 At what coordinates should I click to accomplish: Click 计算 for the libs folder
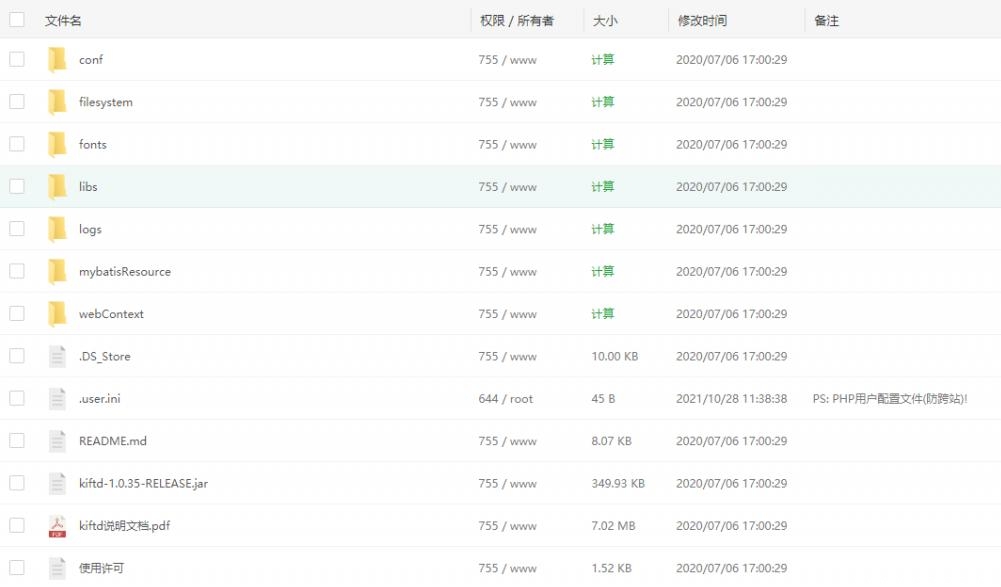click(x=603, y=187)
